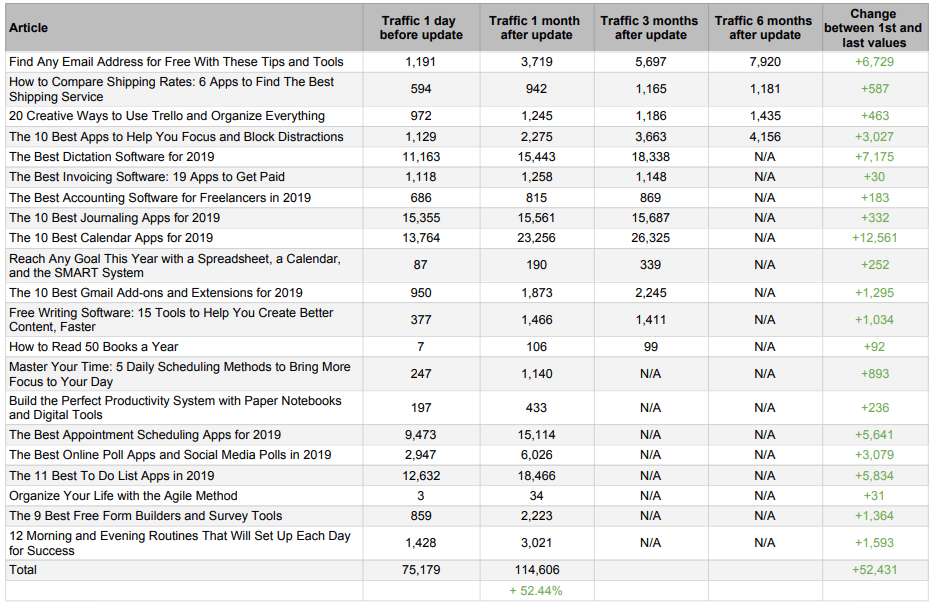Viewport: 933px width, 605px height.
Task: Select Change between 1st and last values header
Action: (x=874, y=28)
